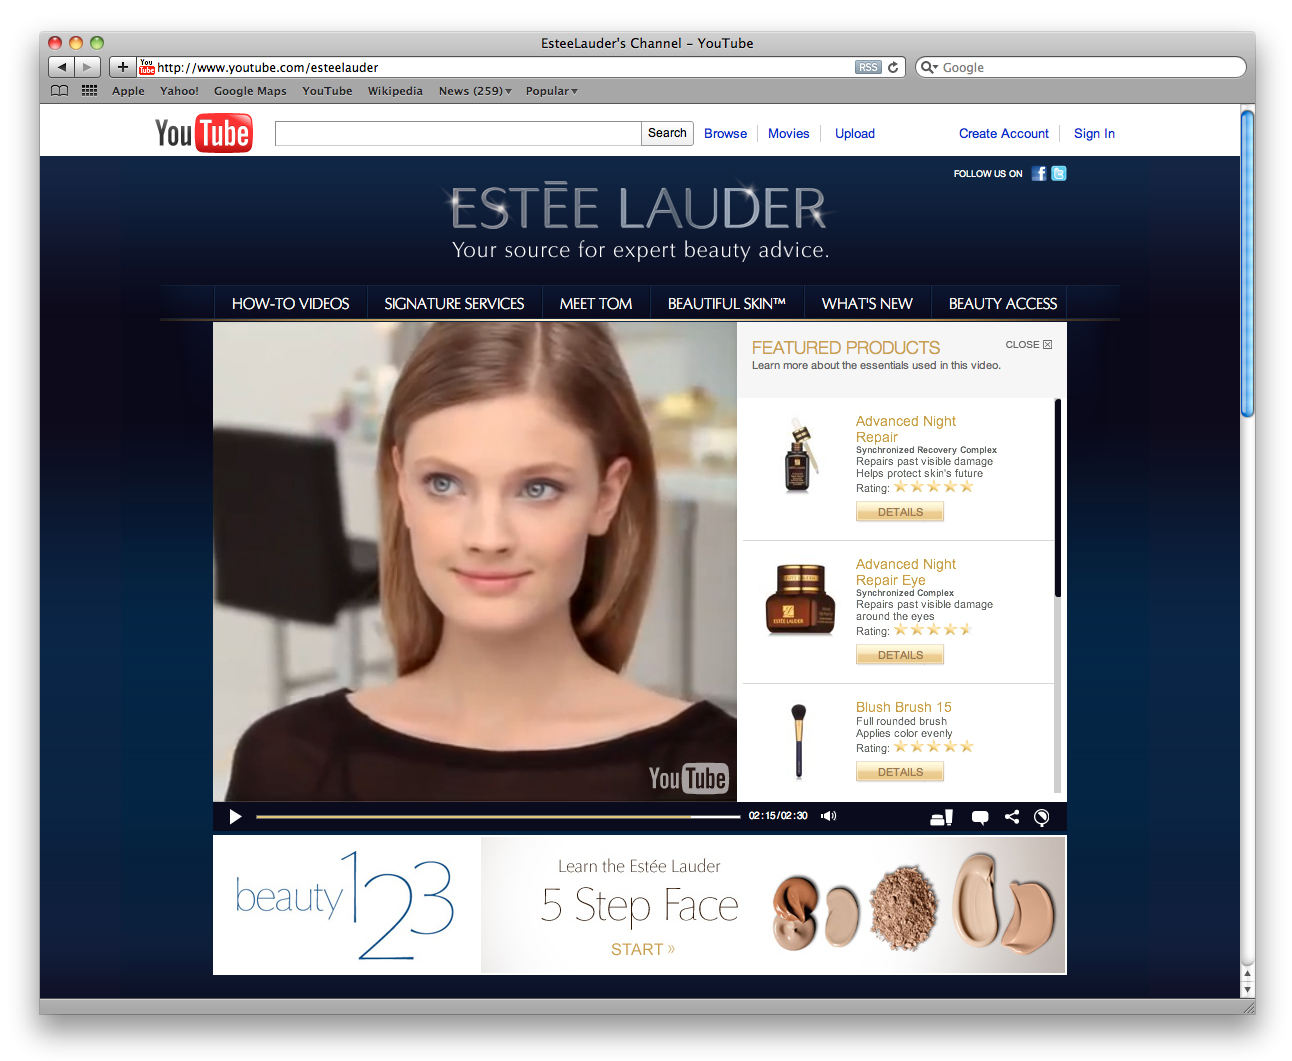Click the RSS button in address bar
Screen dimensions: 1292x1061
pyautogui.click(x=868, y=67)
